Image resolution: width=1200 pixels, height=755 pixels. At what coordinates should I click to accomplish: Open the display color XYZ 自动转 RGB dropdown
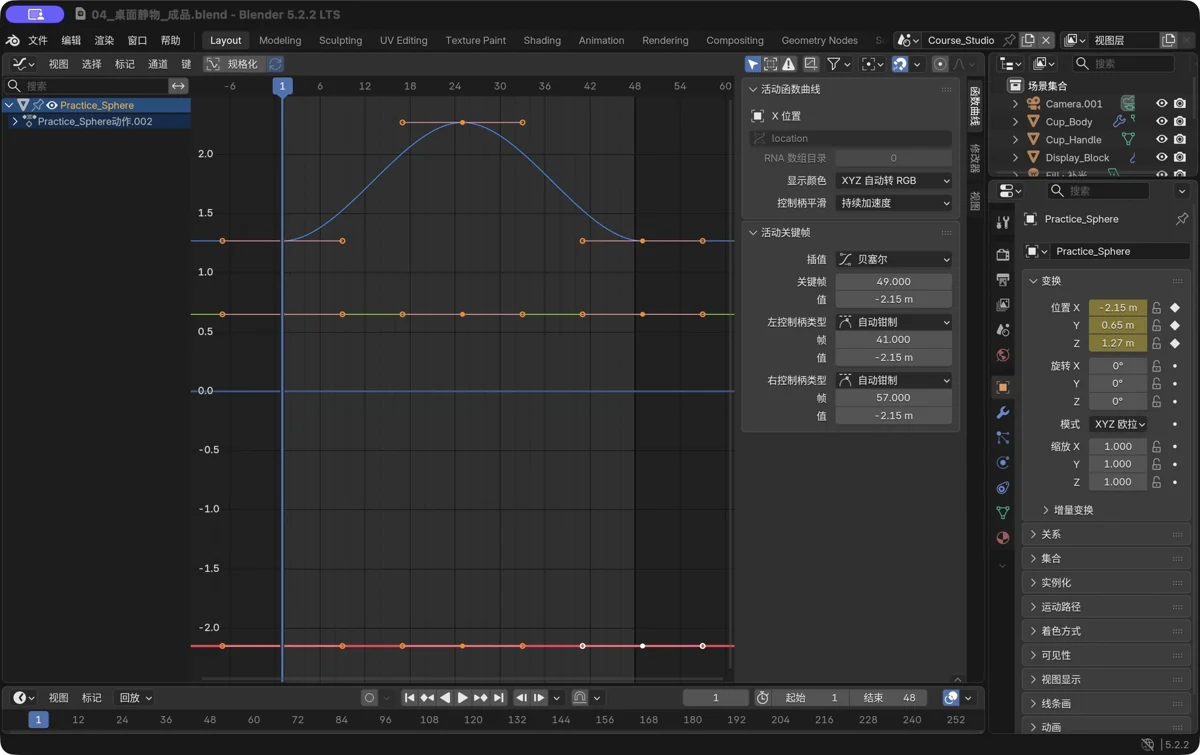click(x=894, y=181)
